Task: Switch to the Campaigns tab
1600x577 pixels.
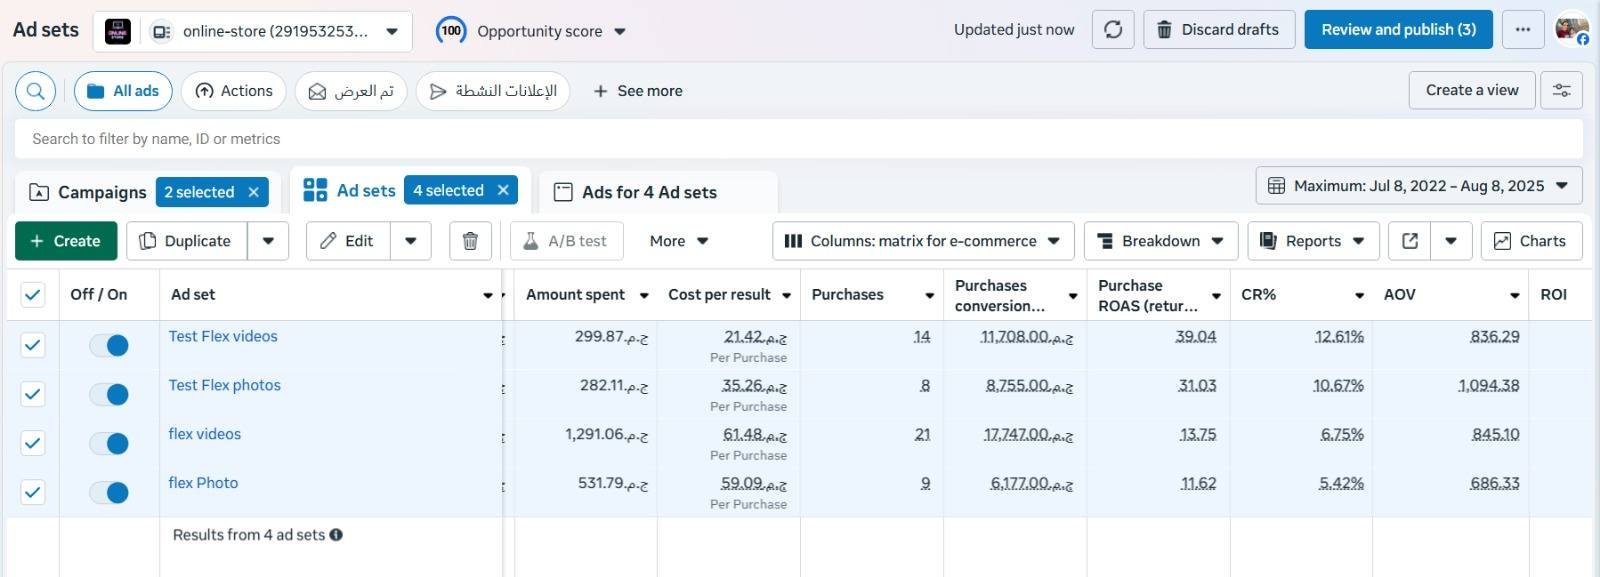Action: 101,192
